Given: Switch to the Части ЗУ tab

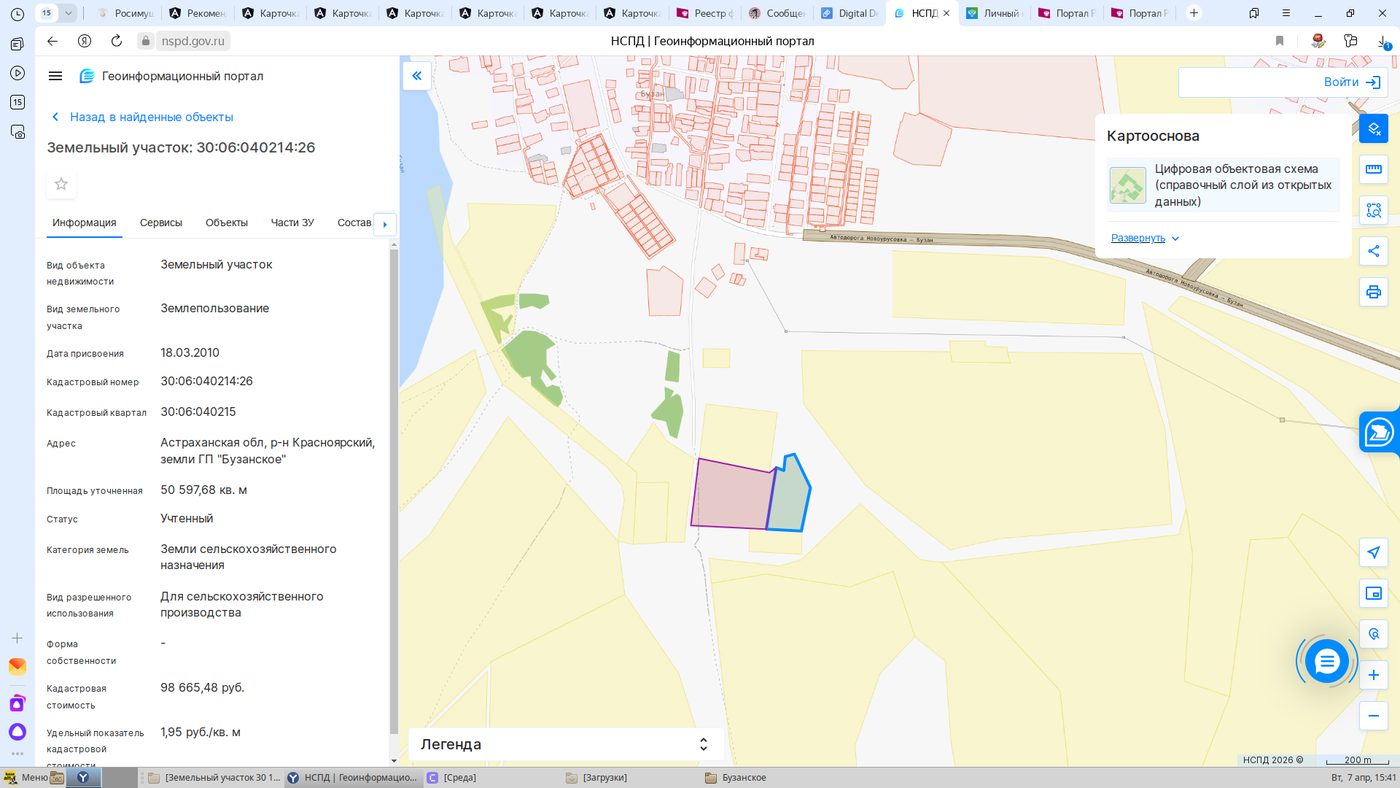Looking at the screenshot, I should tap(292, 223).
